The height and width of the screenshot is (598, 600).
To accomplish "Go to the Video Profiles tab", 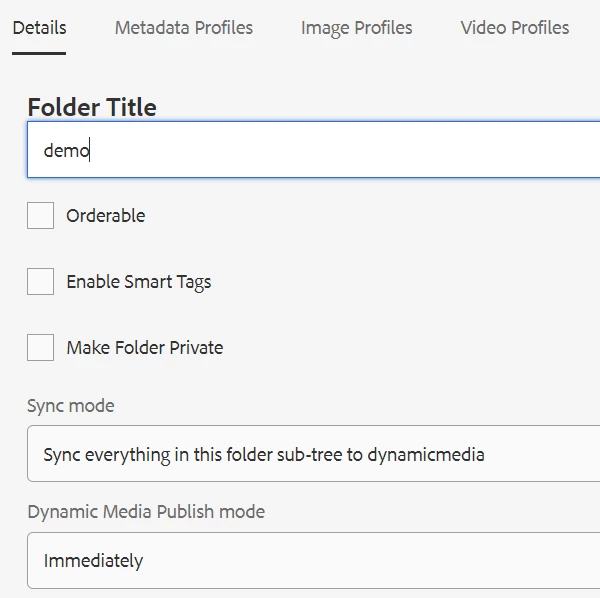I will pyautogui.click(x=514, y=28).
